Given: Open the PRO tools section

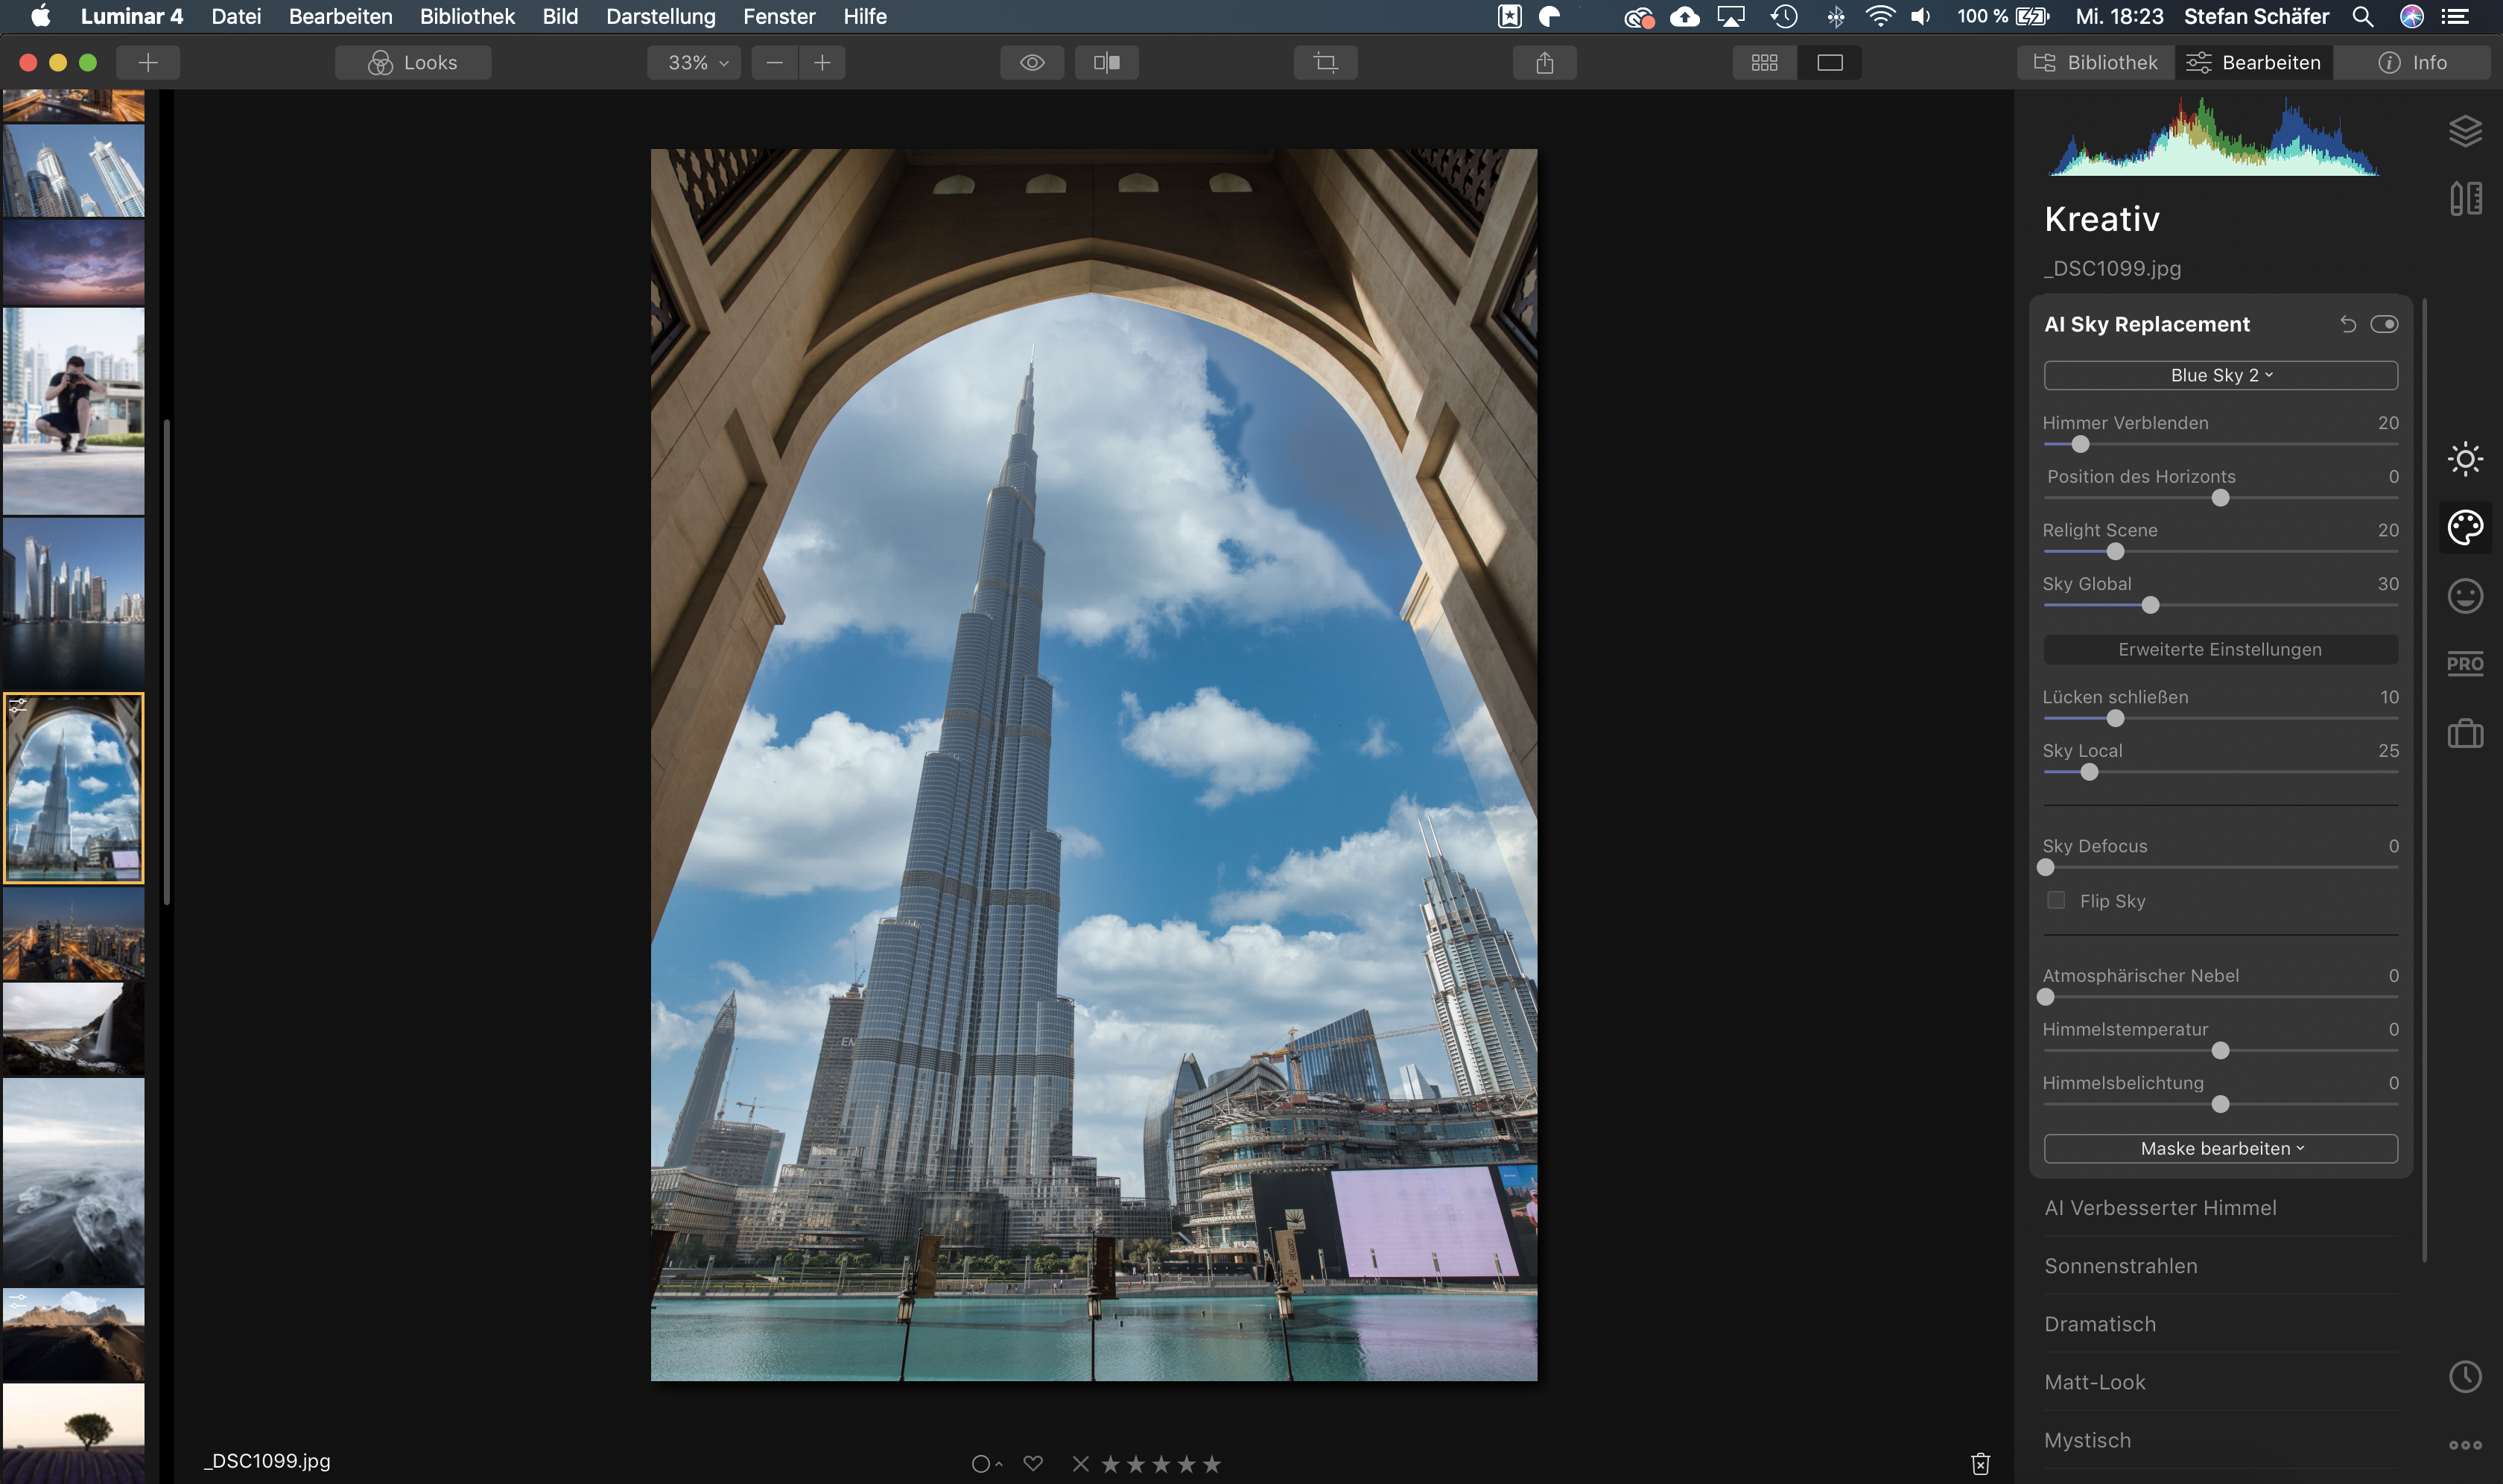Looking at the screenshot, I should pos(2464,664).
